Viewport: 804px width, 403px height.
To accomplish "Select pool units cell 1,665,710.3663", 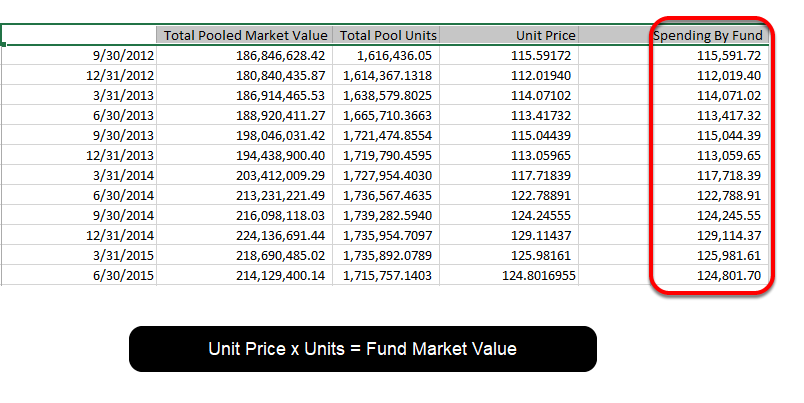I will (x=386, y=115).
